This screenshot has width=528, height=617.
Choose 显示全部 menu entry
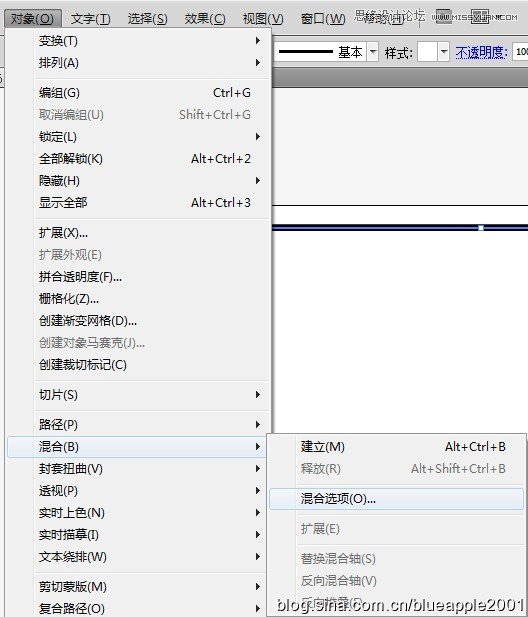coord(151,203)
